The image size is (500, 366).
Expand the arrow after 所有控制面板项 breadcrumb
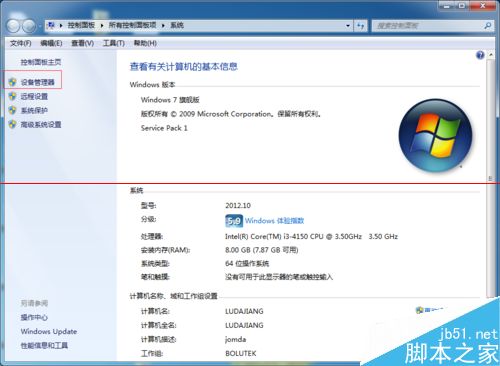pos(163,25)
